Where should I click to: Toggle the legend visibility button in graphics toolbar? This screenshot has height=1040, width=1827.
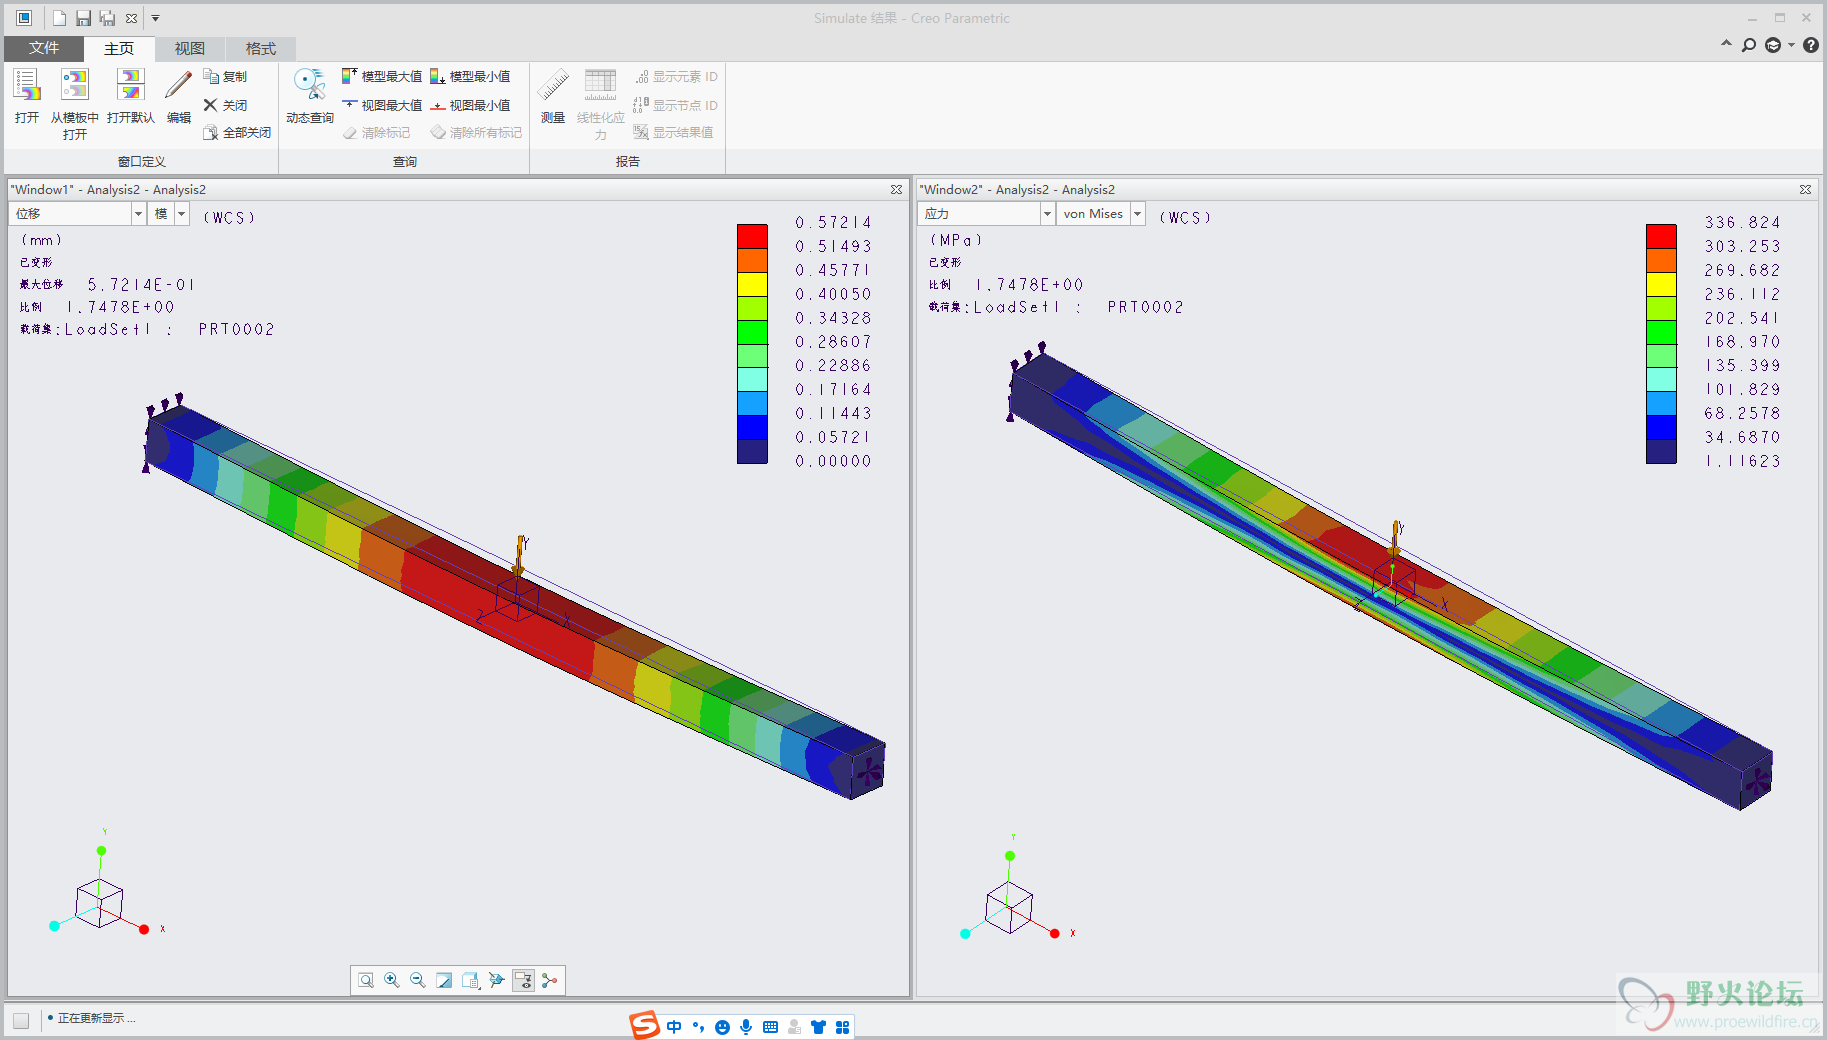pyautogui.click(x=523, y=980)
